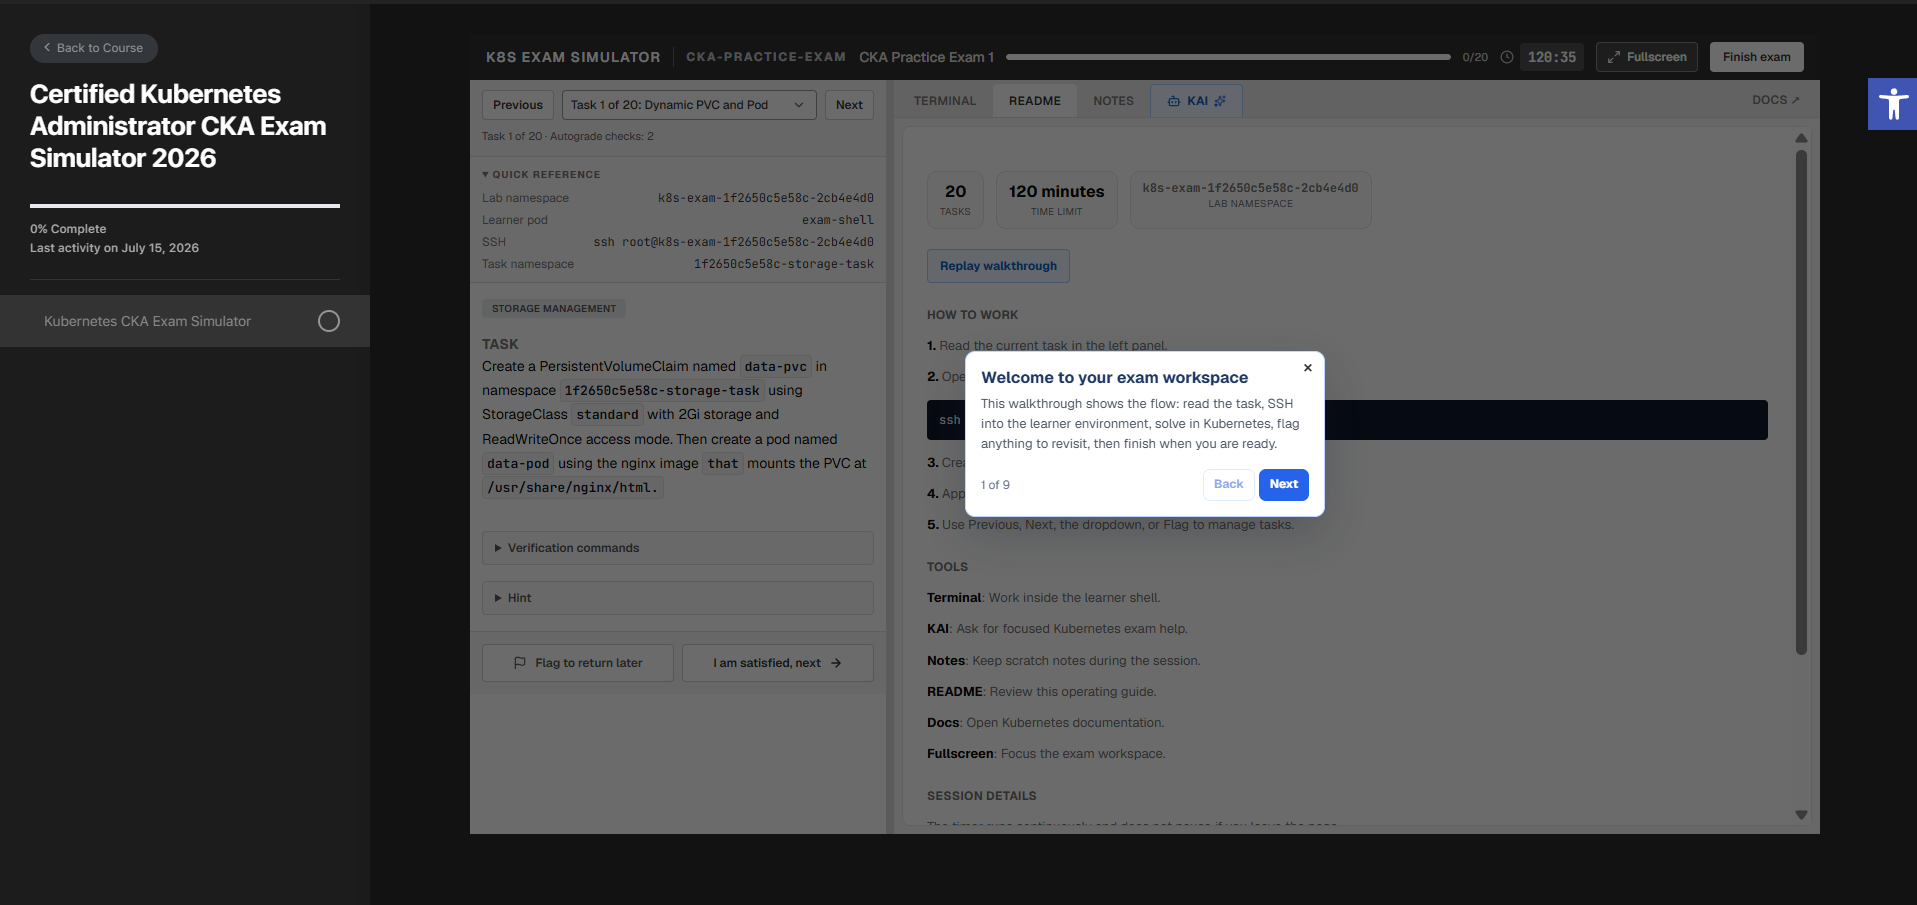Close the welcome walkthrough popup
The height and width of the screenshot is (905, 1917).
click(1307, 368)
